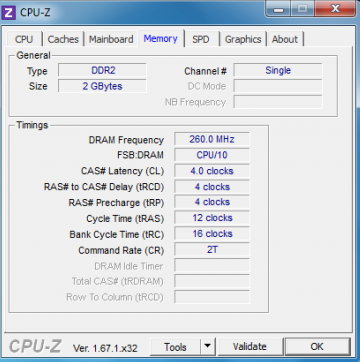Click the FSB:DRAM label
This screenshot has height=362, width=360.
click(140, 155)
